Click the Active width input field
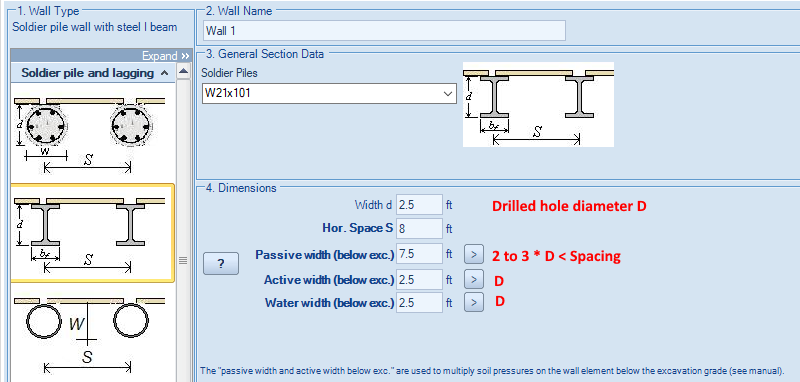This screenshot has width=800, height=382. pos(419,279)
